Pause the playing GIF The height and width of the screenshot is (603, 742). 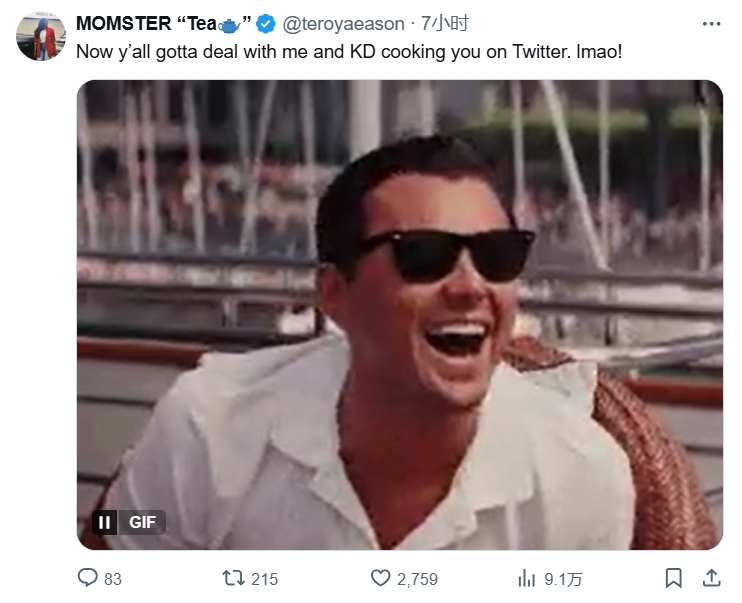[x=104, y=522]
